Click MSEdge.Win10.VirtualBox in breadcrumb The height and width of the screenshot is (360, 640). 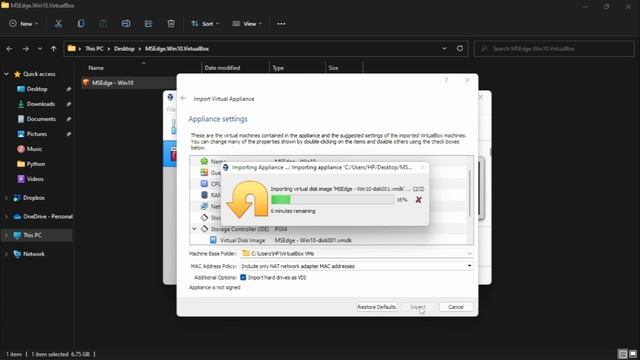tap(177, 49)
